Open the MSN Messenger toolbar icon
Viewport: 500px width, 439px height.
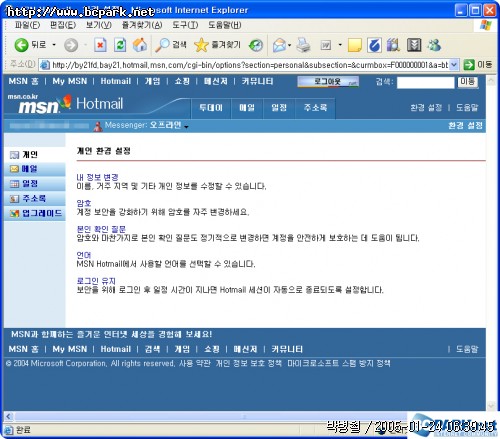(434, 45)
